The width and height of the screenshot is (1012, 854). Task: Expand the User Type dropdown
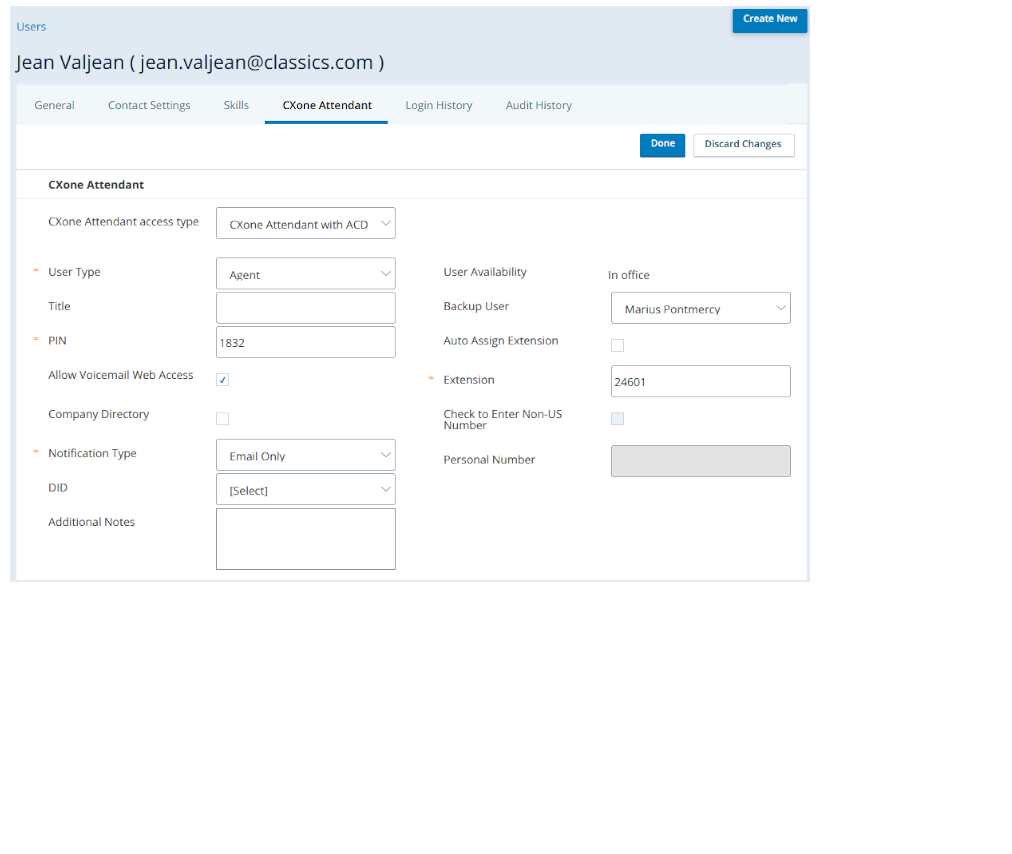(x=306, y=274)
